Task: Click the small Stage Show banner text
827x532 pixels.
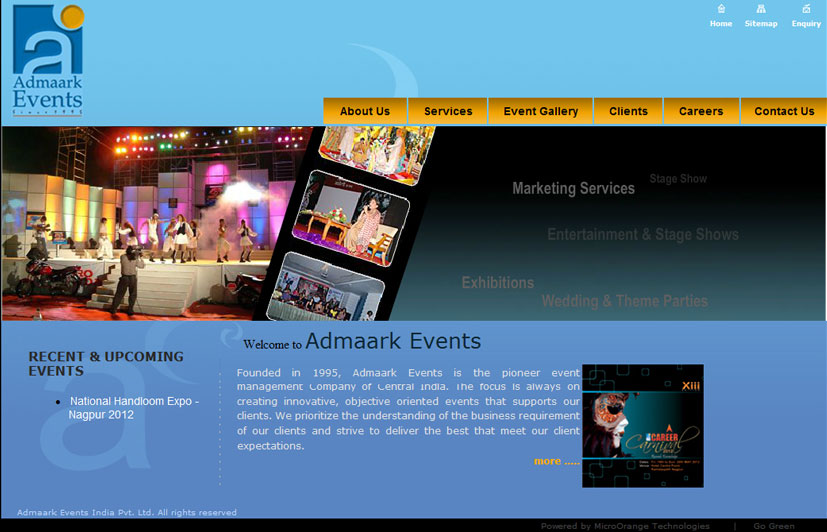Action: click(x=678, y=179)
